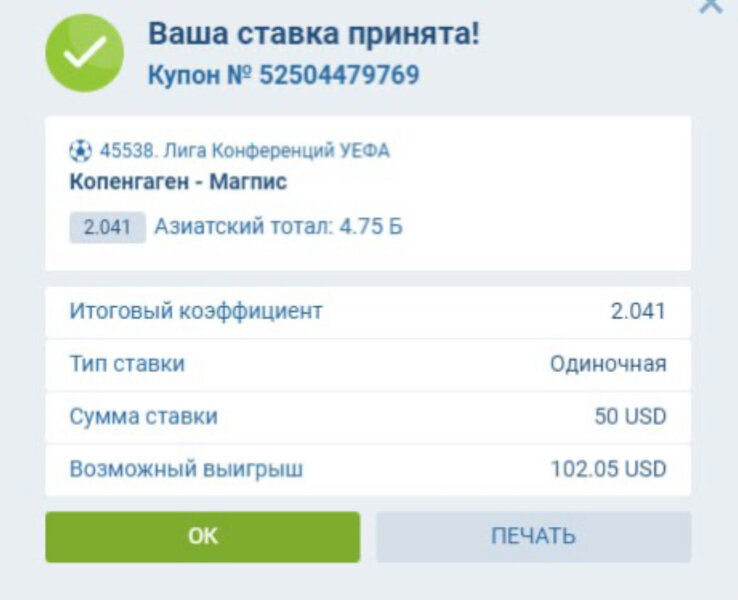Click the green checkmark success icon
The image size is (738, 600).
[x=84, y=53]
